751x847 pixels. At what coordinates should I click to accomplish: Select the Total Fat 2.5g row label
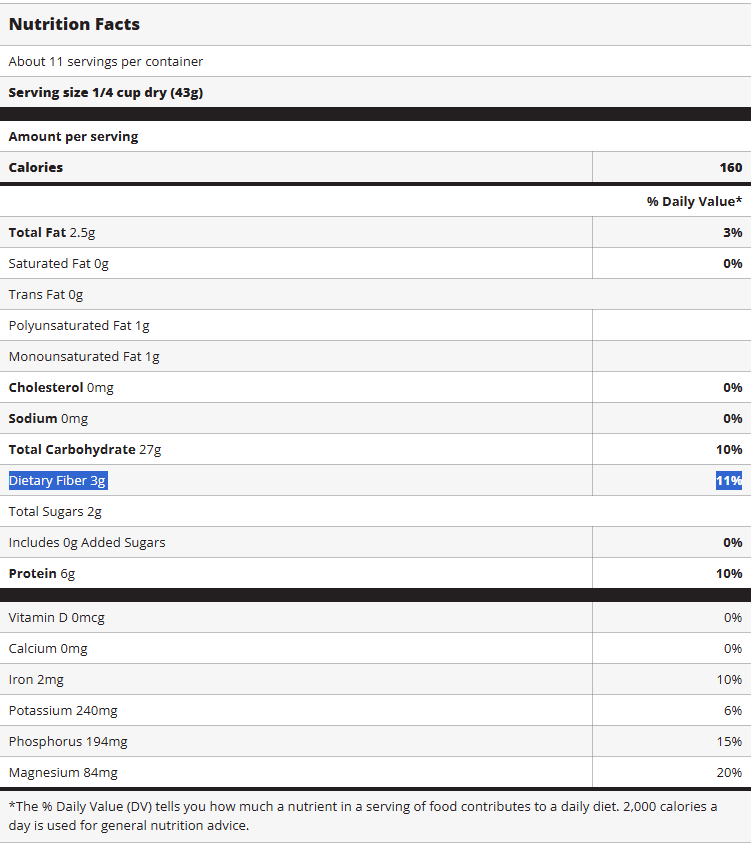pyautogui.click(x=52, y=232)
